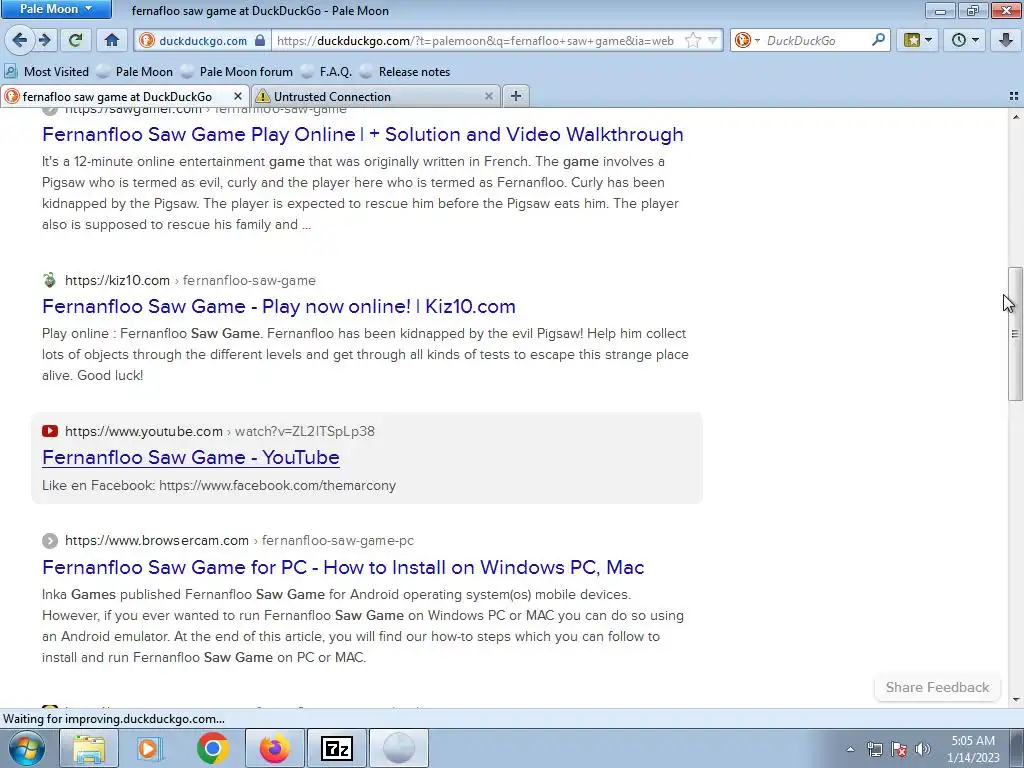The image size is (1024, 768).
Task: Click the search magnifier icon
Action: point(878,40)
